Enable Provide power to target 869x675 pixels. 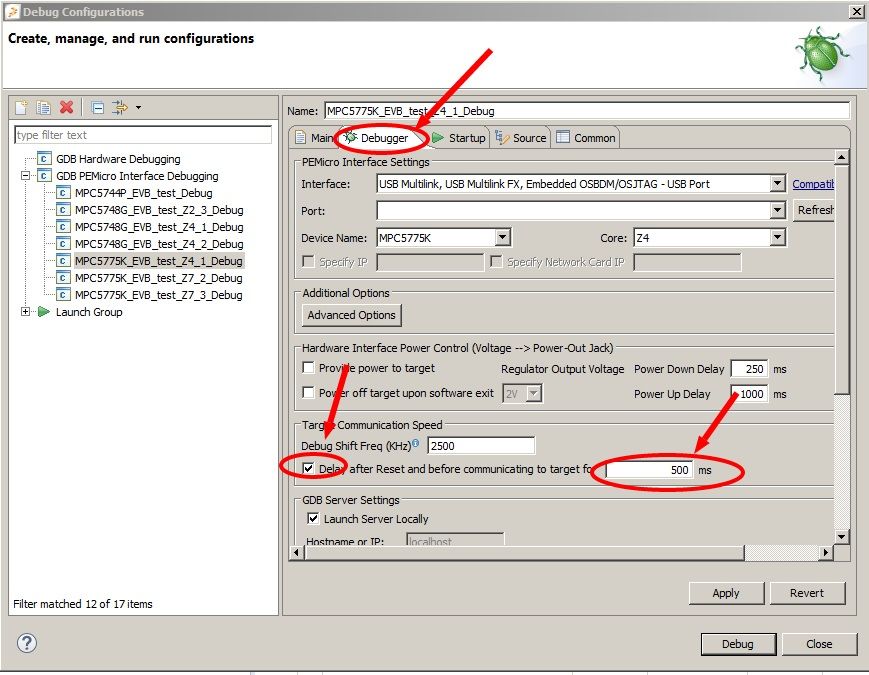tap(309, 368)
